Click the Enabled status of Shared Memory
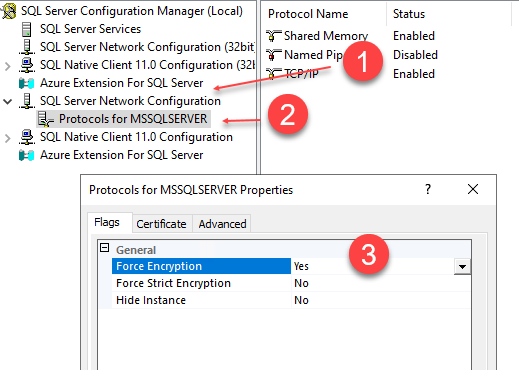 (414, 36)
